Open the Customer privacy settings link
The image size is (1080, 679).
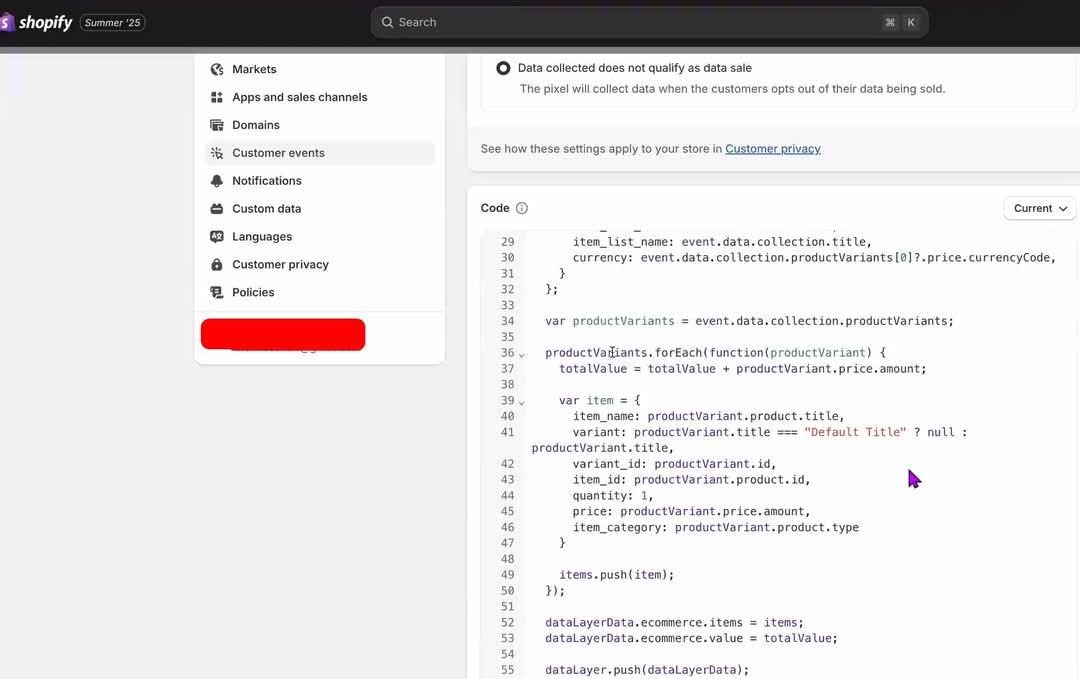771,148
